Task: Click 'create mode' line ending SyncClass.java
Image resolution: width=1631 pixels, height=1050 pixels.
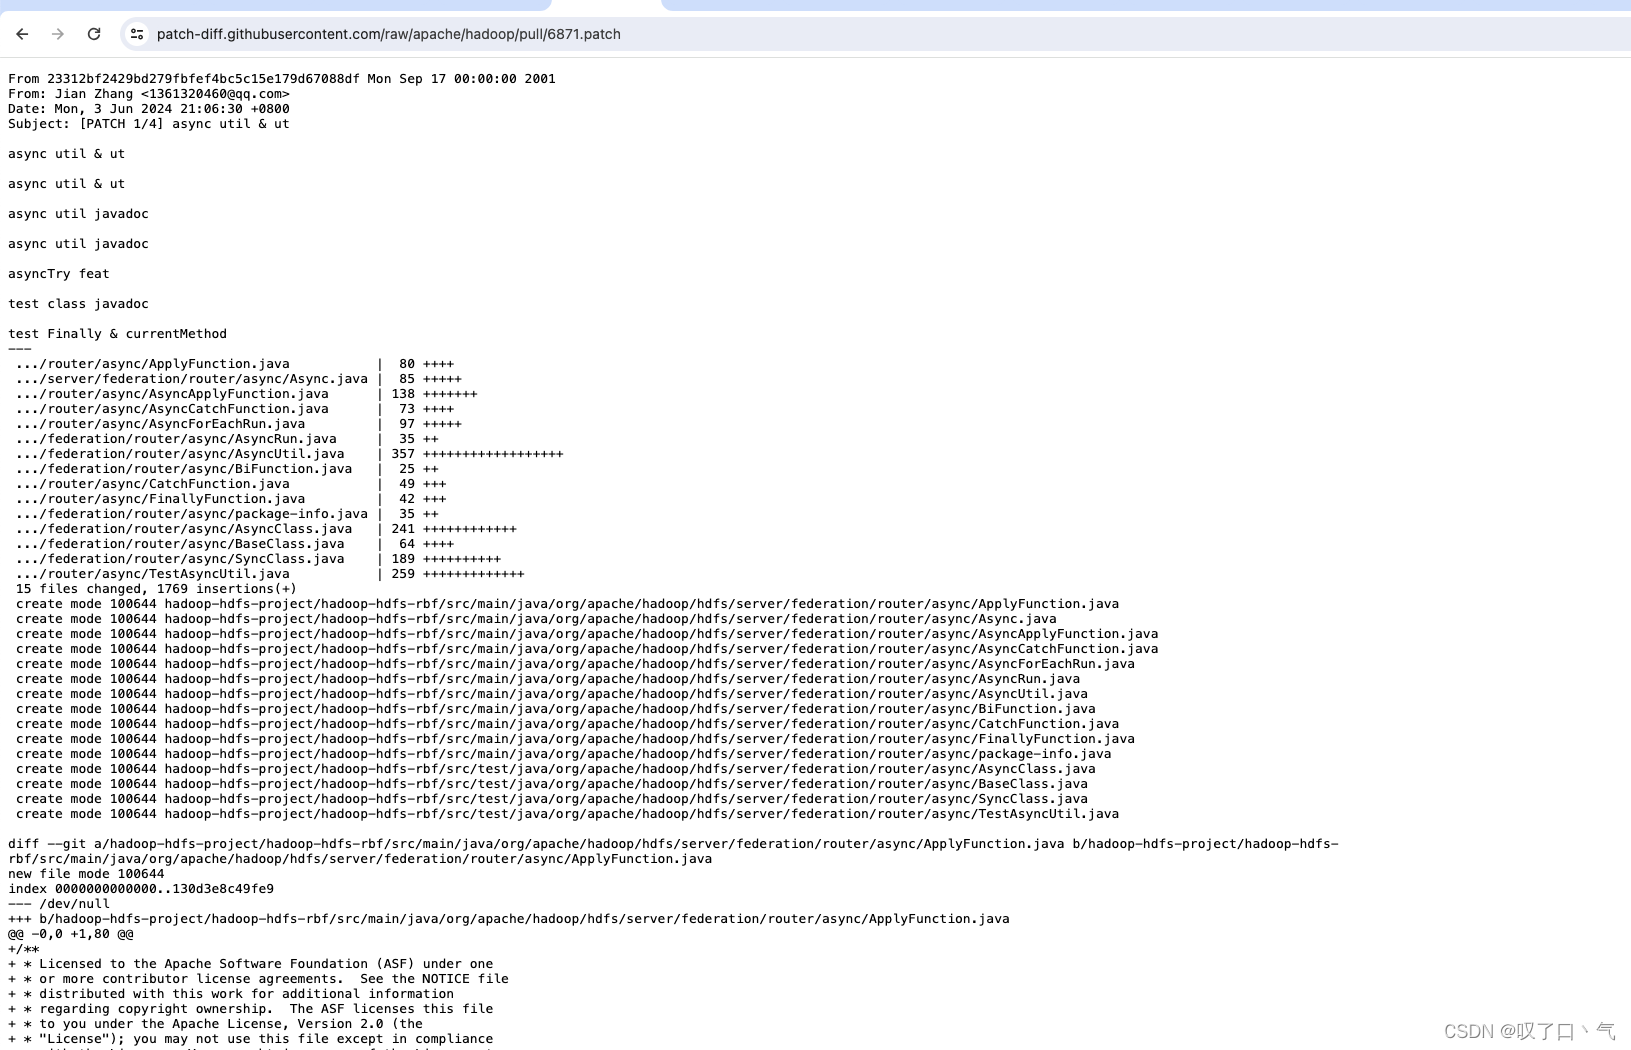Action: click(552, 799)
